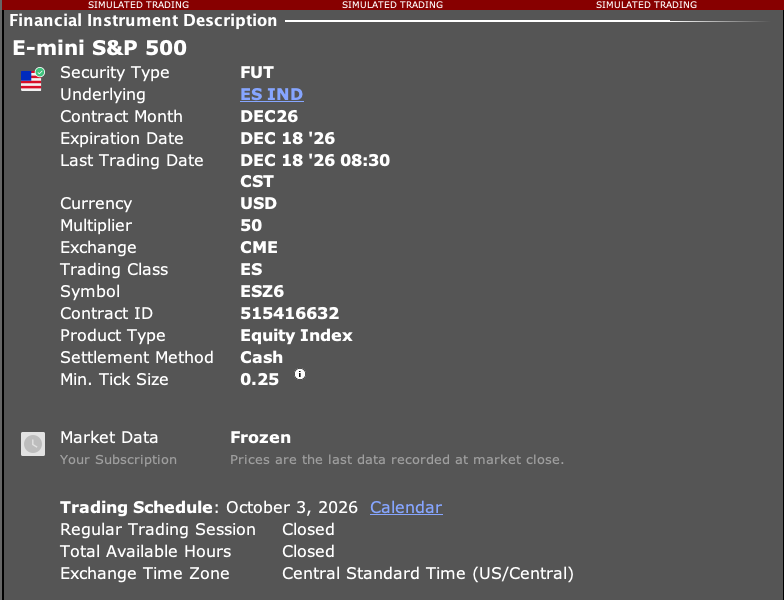Click the Exchange Time Zone label
Image resolution: width=784 pixels, height=600 pixels.
point(145,574)
